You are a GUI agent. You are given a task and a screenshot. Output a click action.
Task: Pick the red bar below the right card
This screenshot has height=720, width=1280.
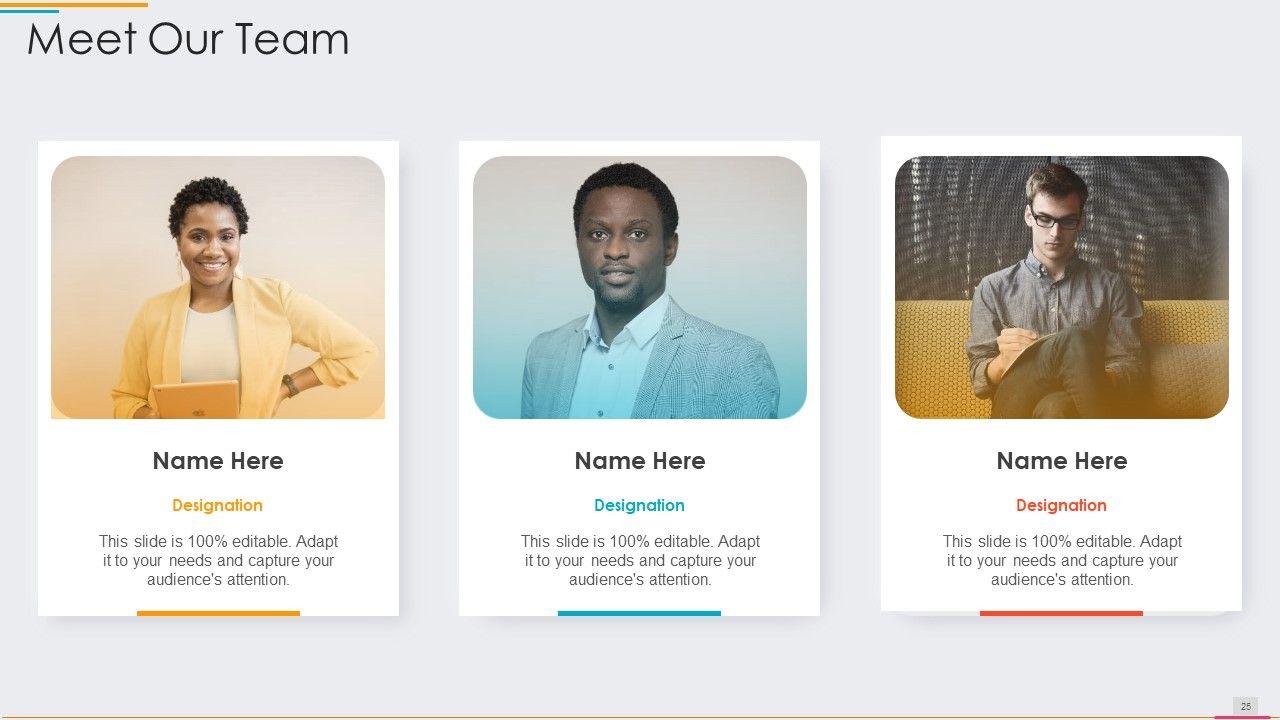point(1061,613)
